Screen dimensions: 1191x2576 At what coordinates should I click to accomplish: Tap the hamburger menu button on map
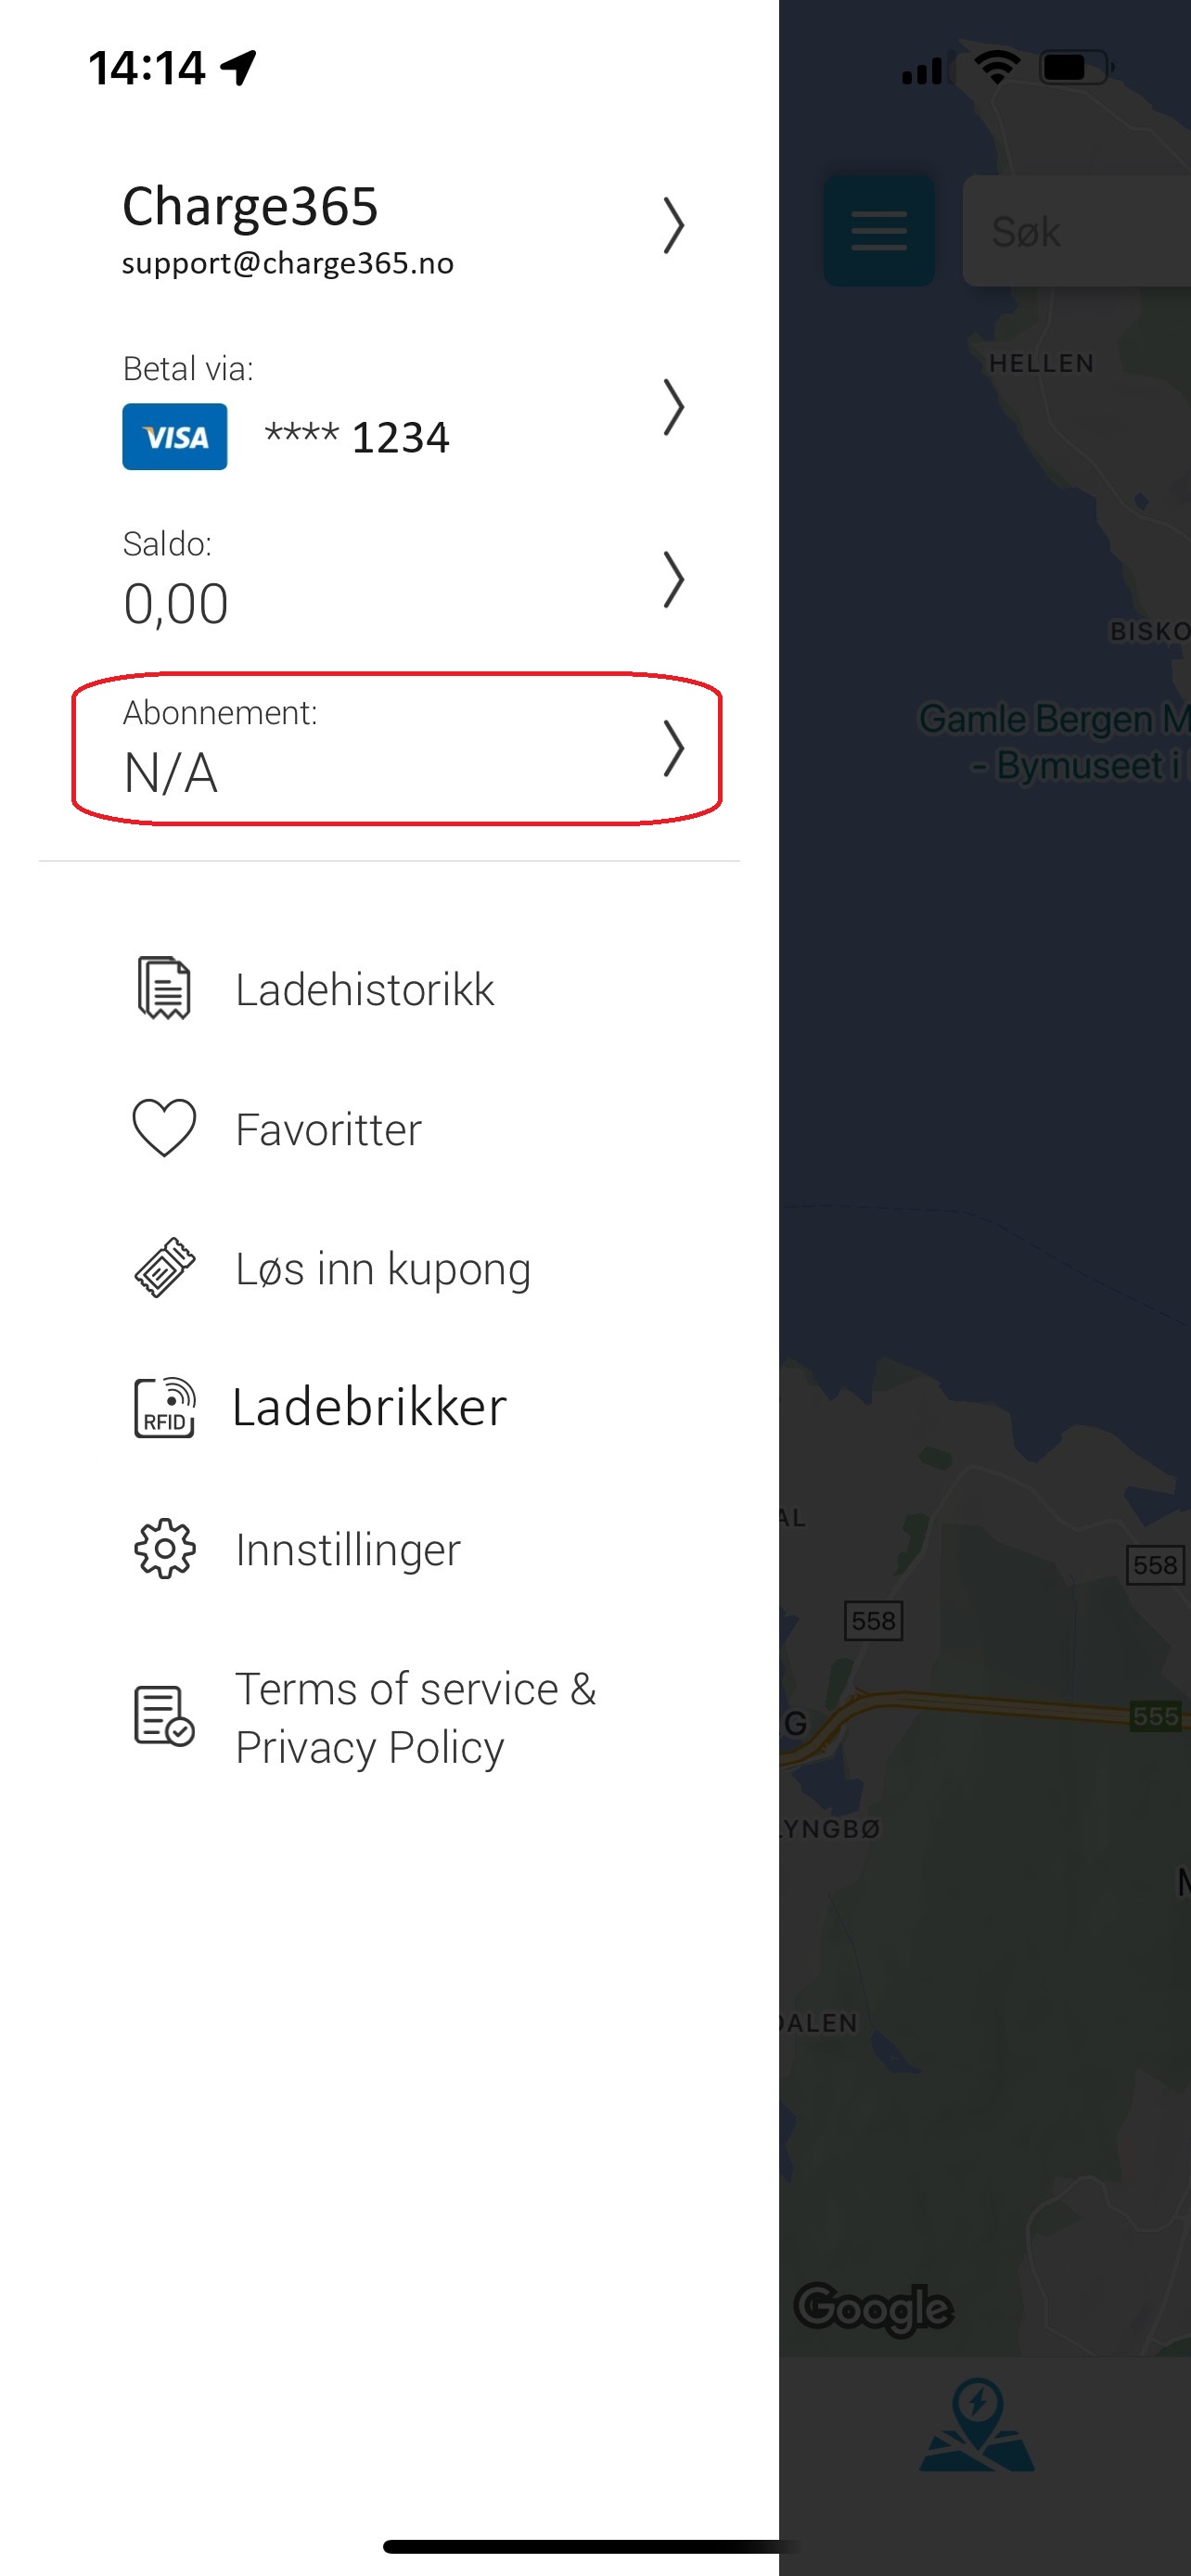tap(879, 231)
